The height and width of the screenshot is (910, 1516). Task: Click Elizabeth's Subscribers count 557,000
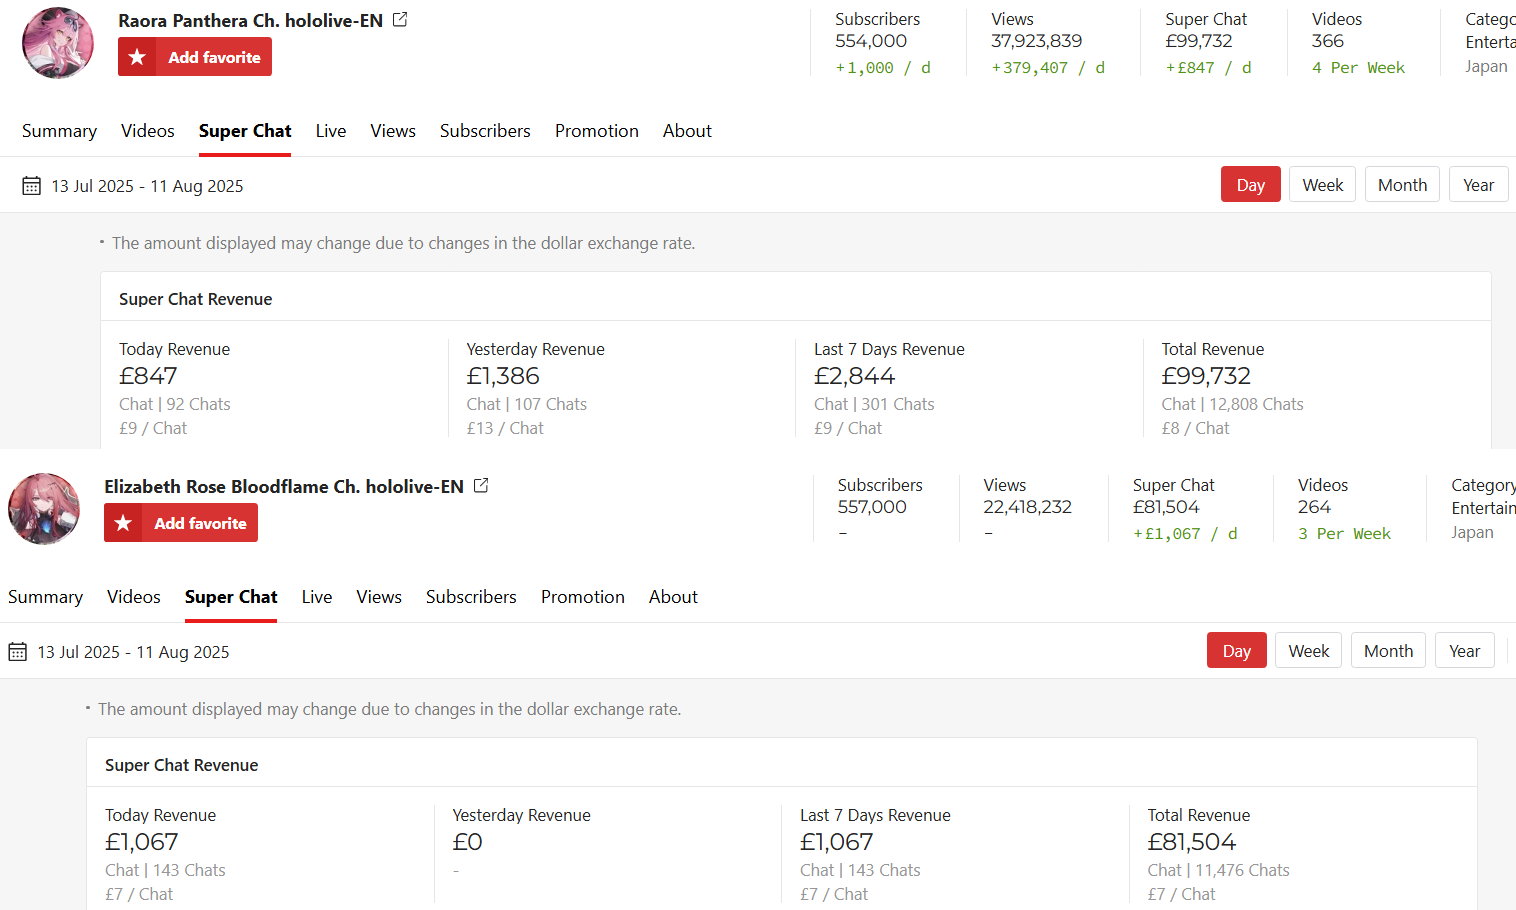click(872, 507)
